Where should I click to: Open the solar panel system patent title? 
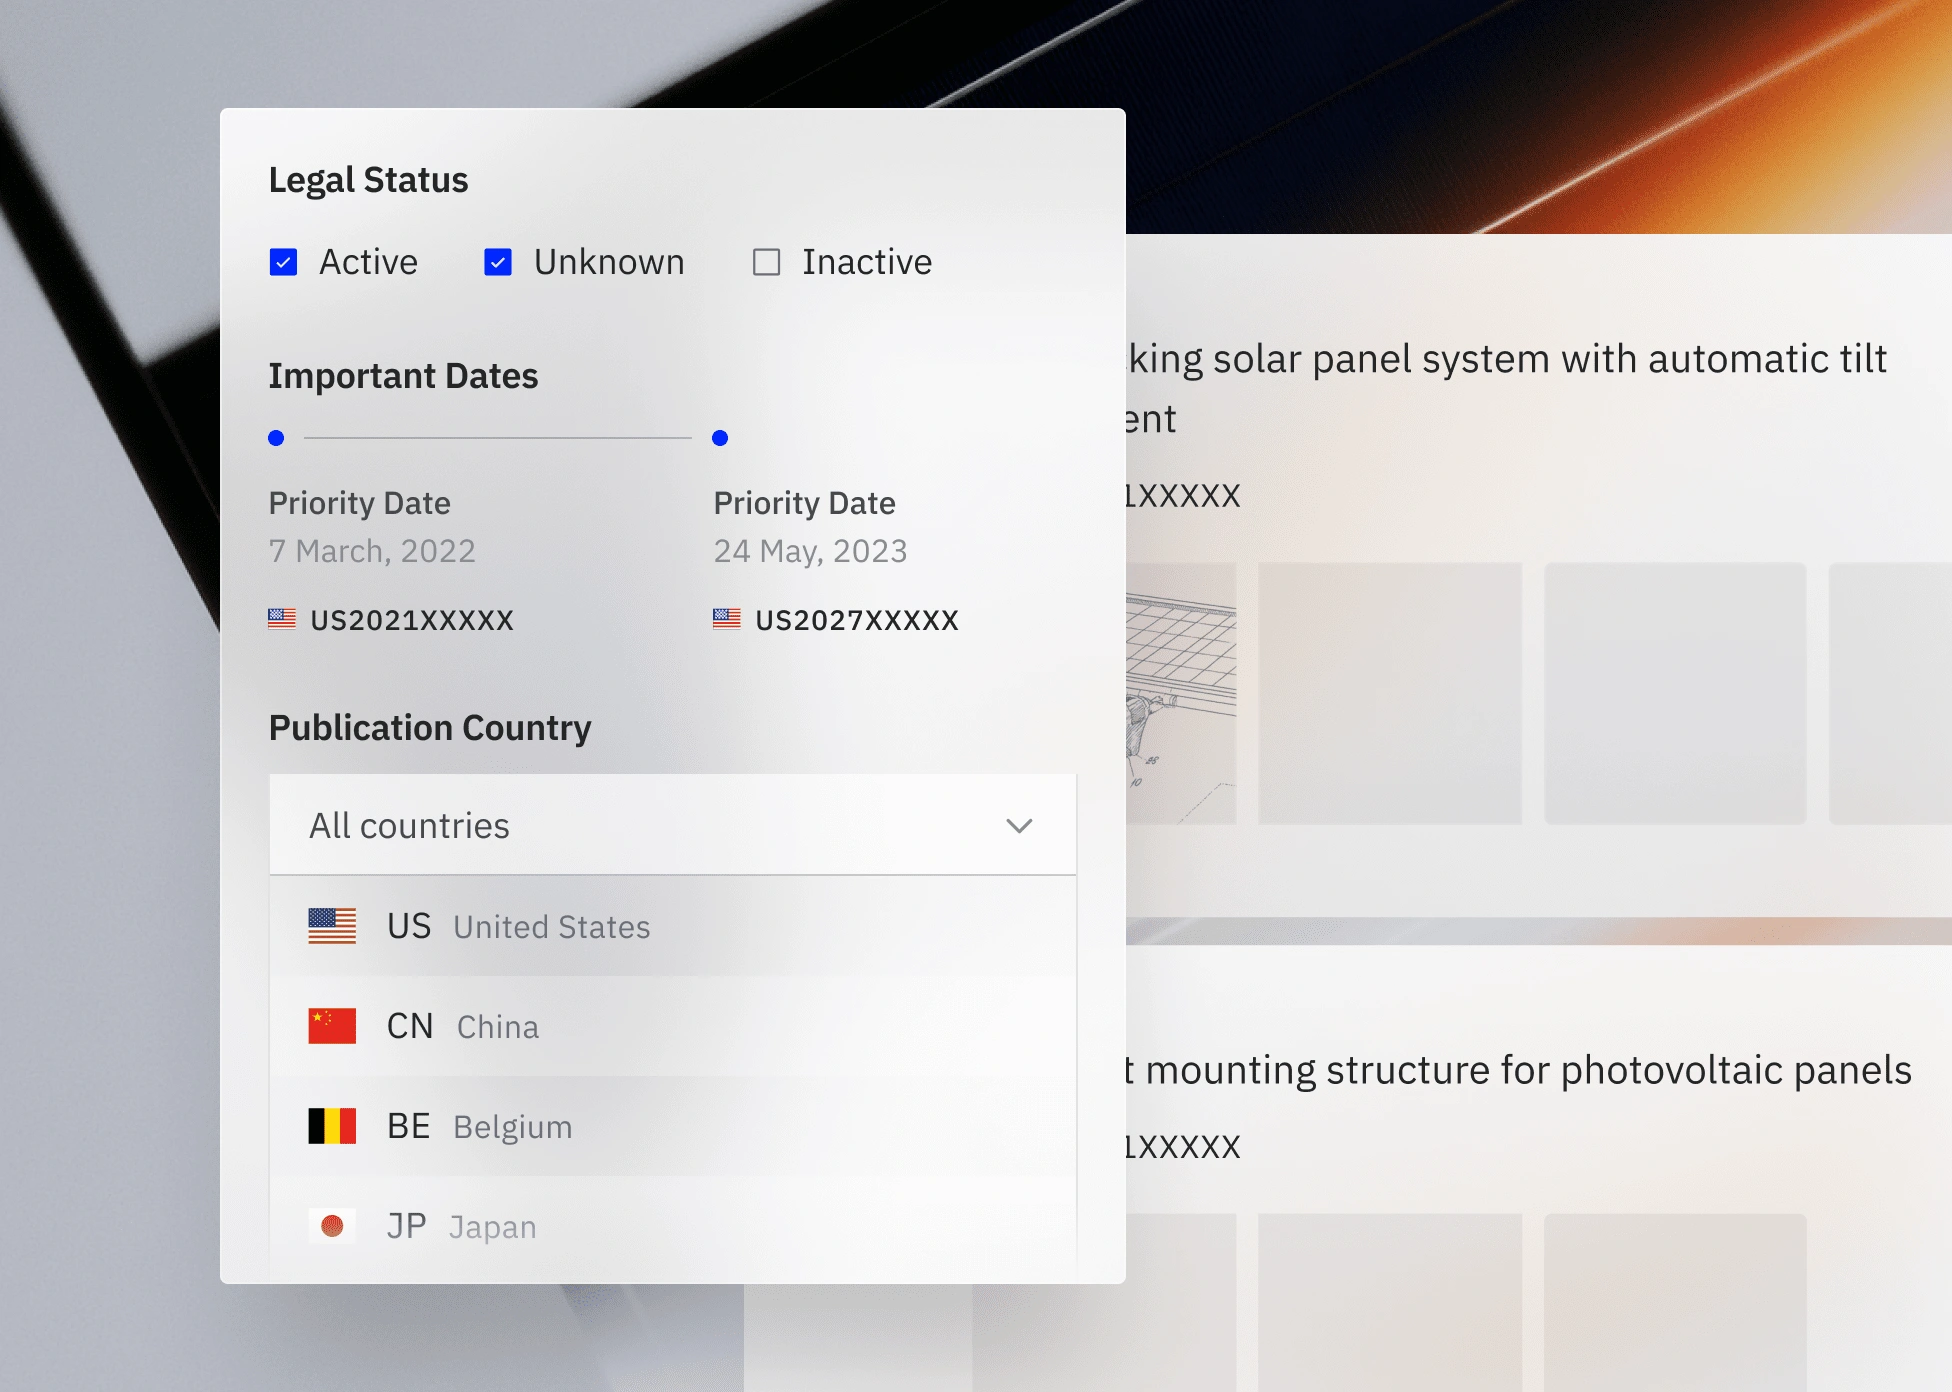1506,388
